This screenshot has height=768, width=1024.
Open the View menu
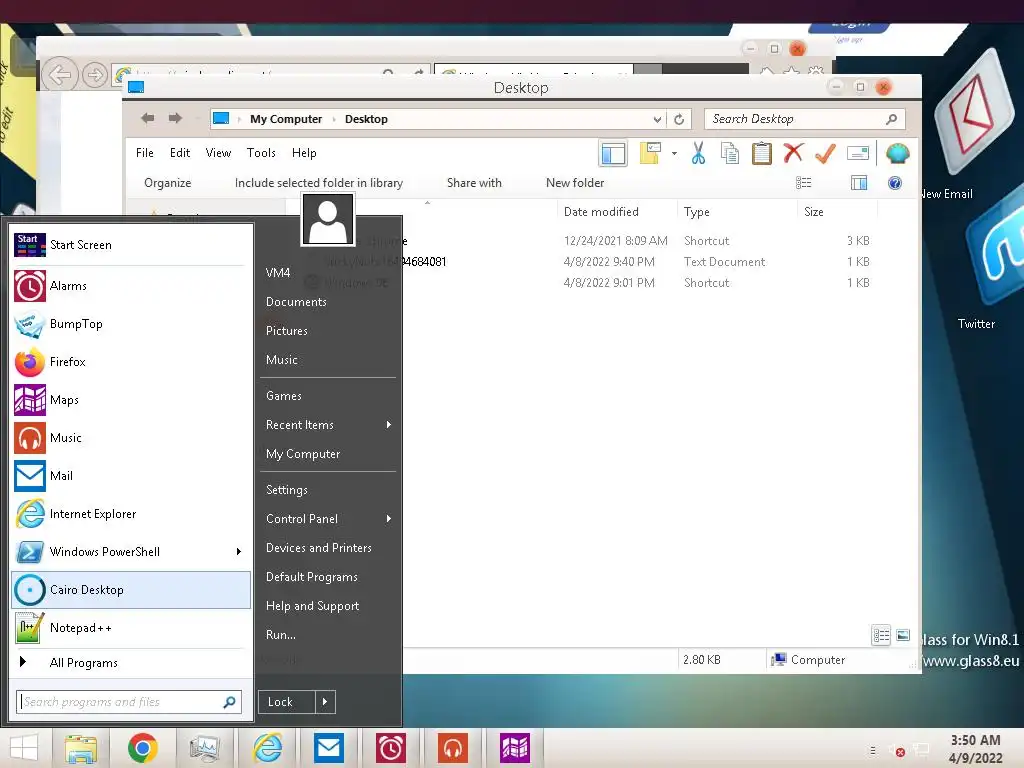218,153
